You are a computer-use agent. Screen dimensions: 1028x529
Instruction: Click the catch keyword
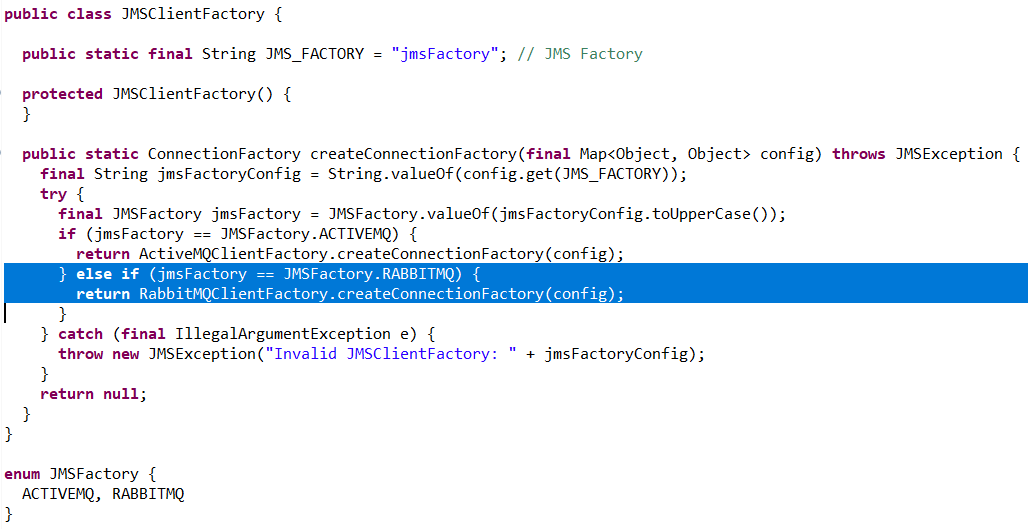pyautogui.click(x=80, y=334)
